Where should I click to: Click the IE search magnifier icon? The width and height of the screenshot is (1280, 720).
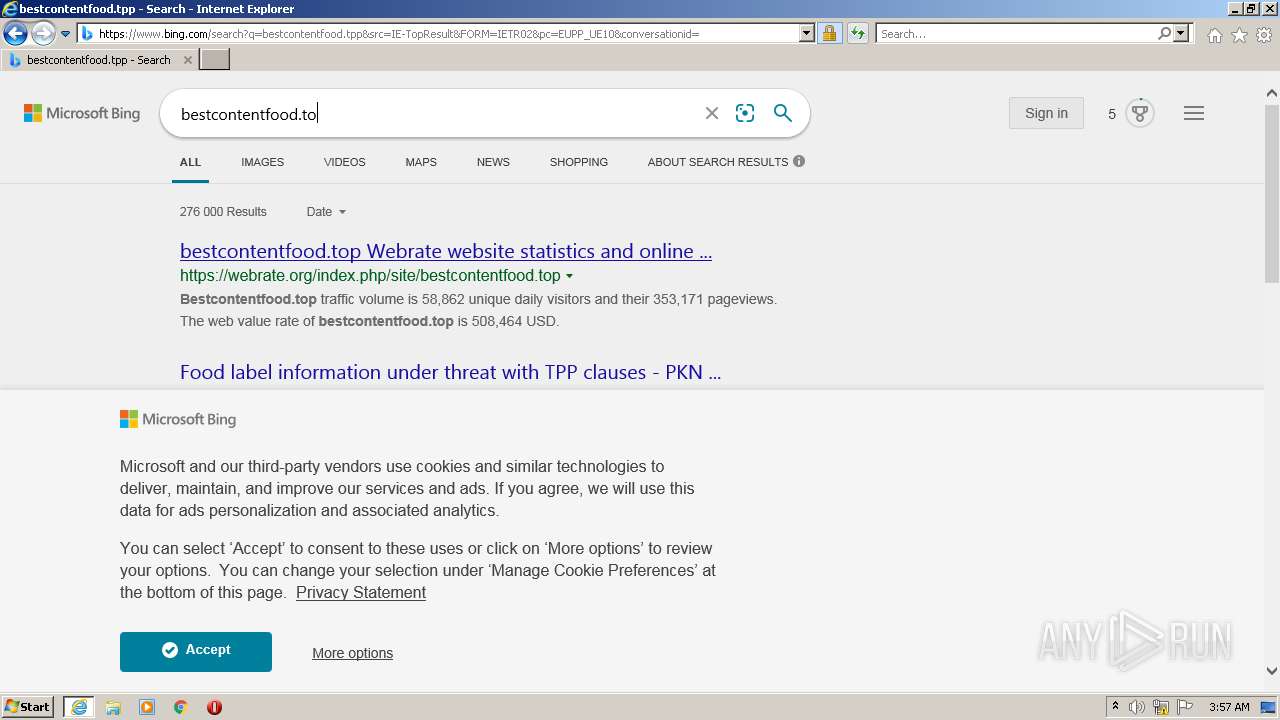[x=1164, y=34]
